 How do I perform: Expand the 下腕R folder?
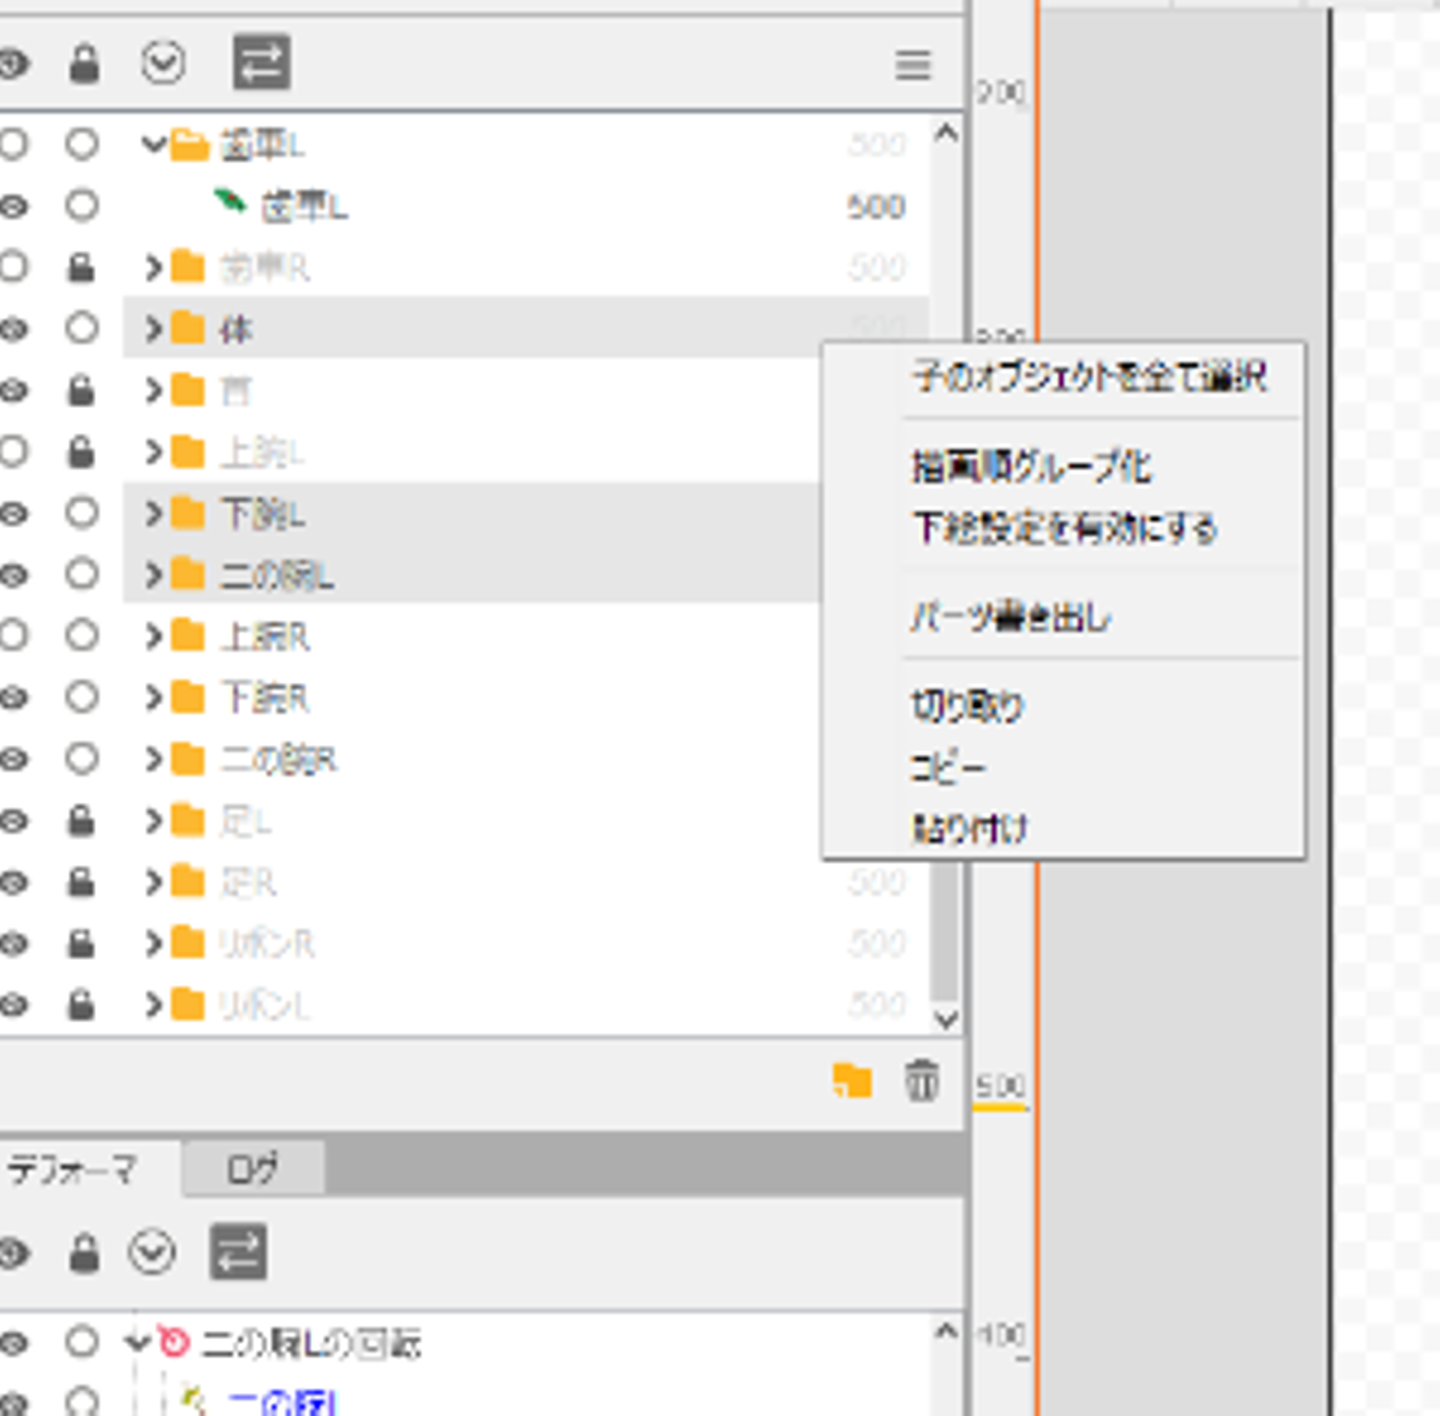click(153, 698)
